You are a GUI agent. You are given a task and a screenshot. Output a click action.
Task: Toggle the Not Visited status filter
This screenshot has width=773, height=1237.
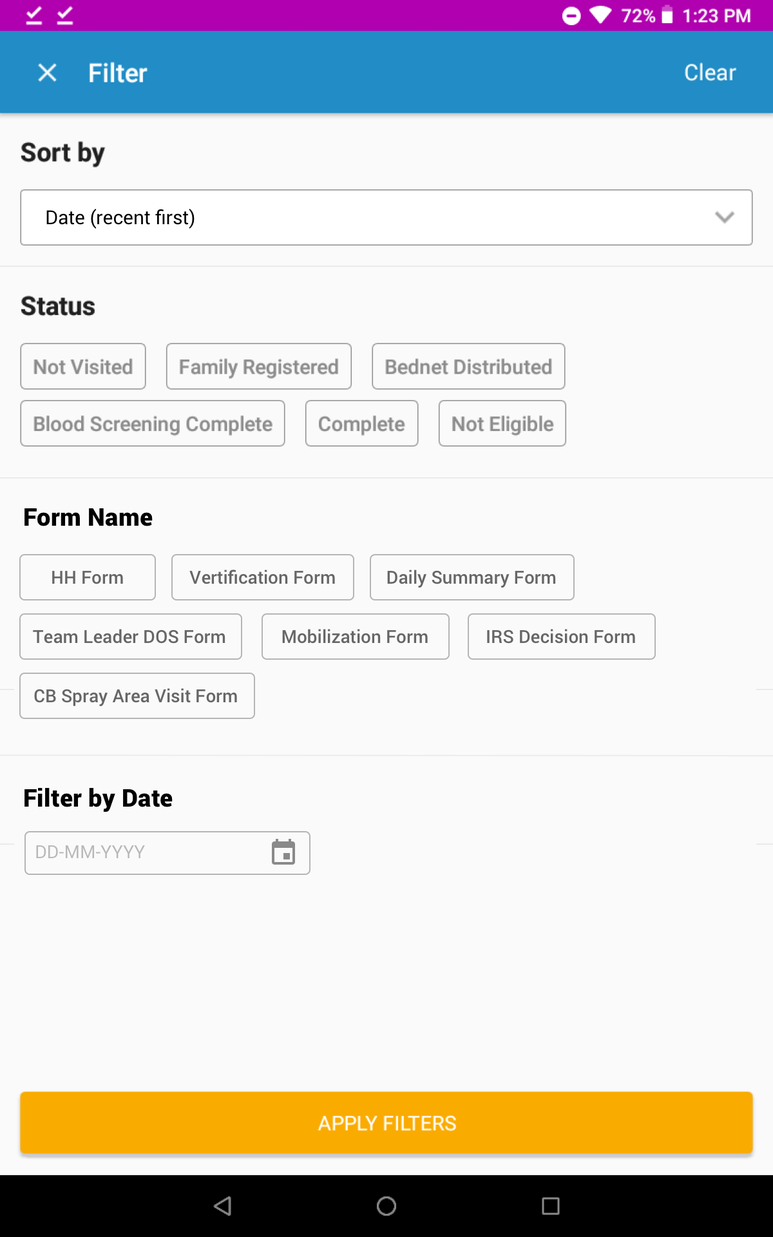coord(83,366)
